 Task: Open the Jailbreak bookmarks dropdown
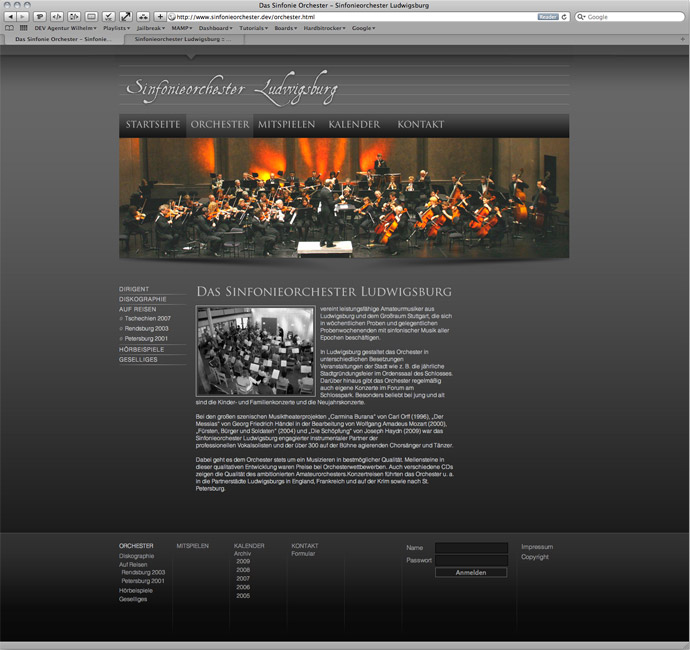point(151,28)
